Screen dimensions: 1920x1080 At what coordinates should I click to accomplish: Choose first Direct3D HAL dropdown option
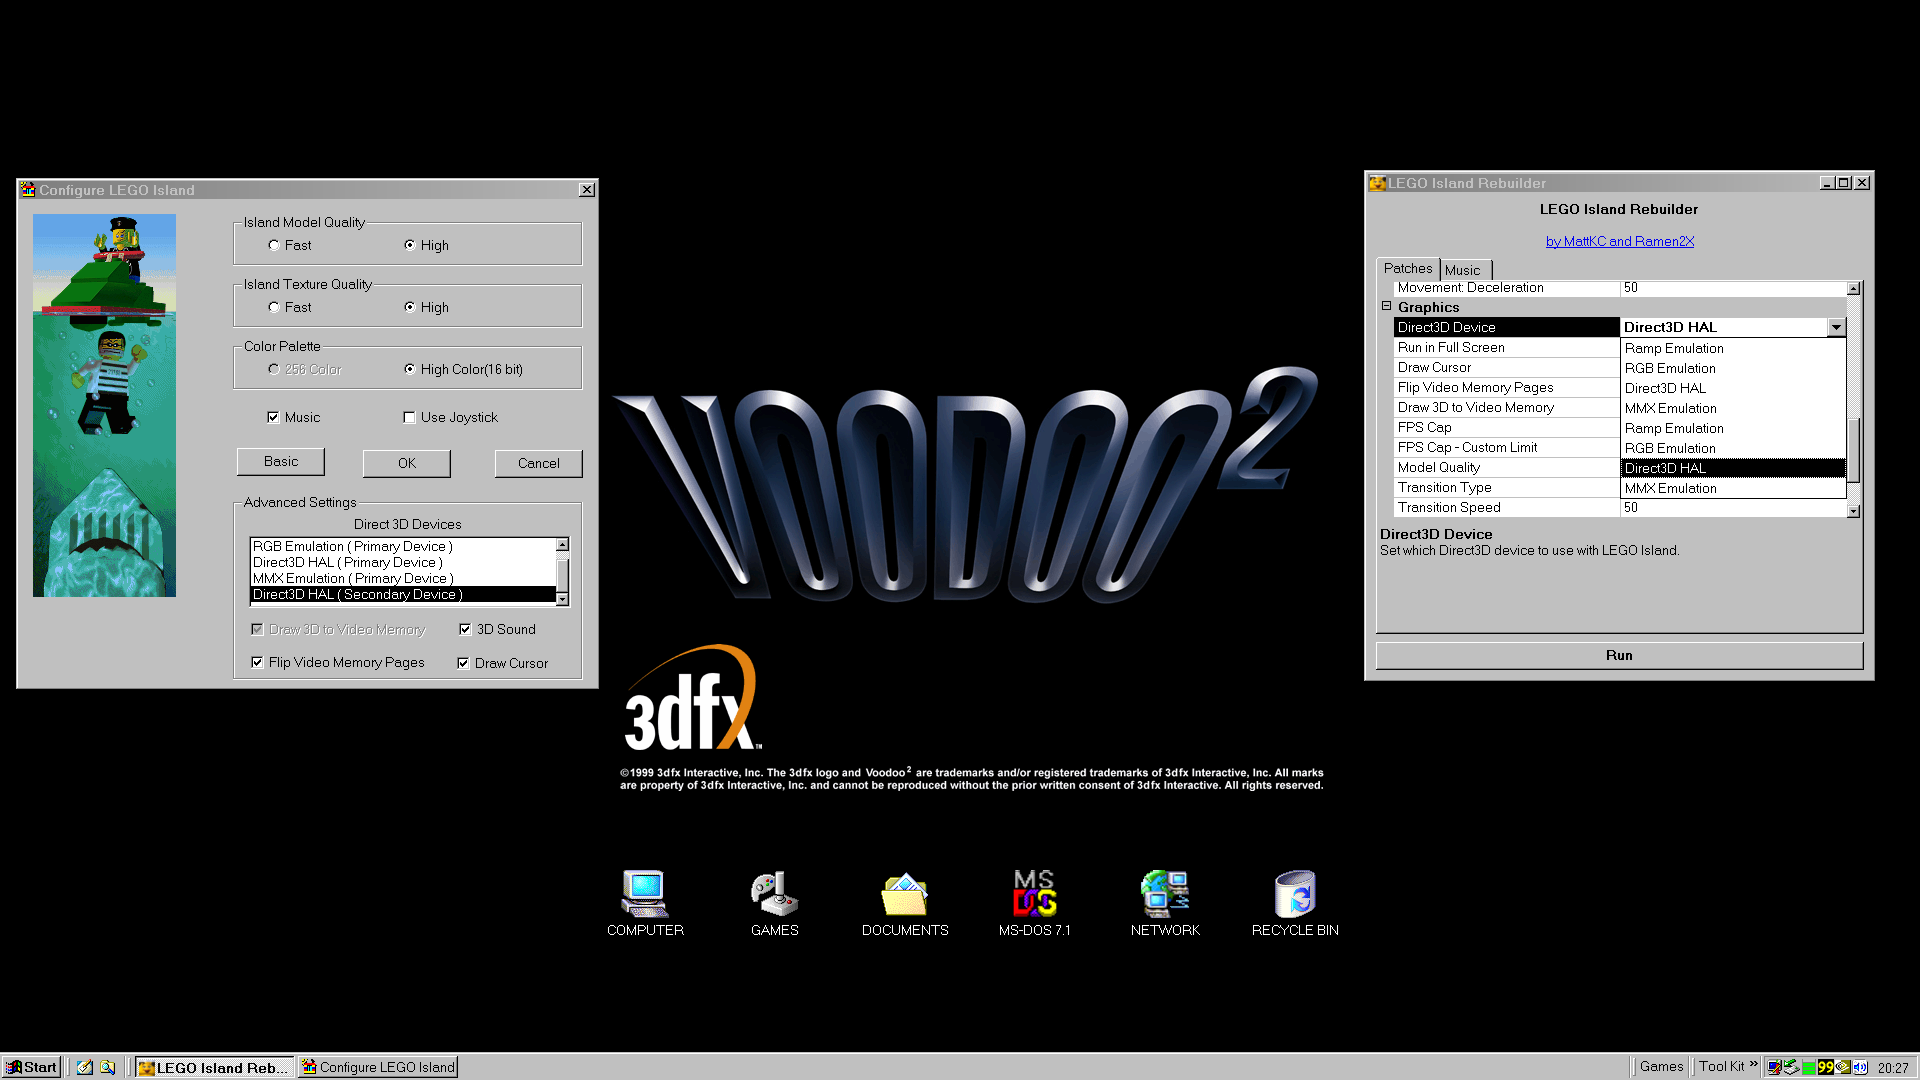(x=1733, y=388)
